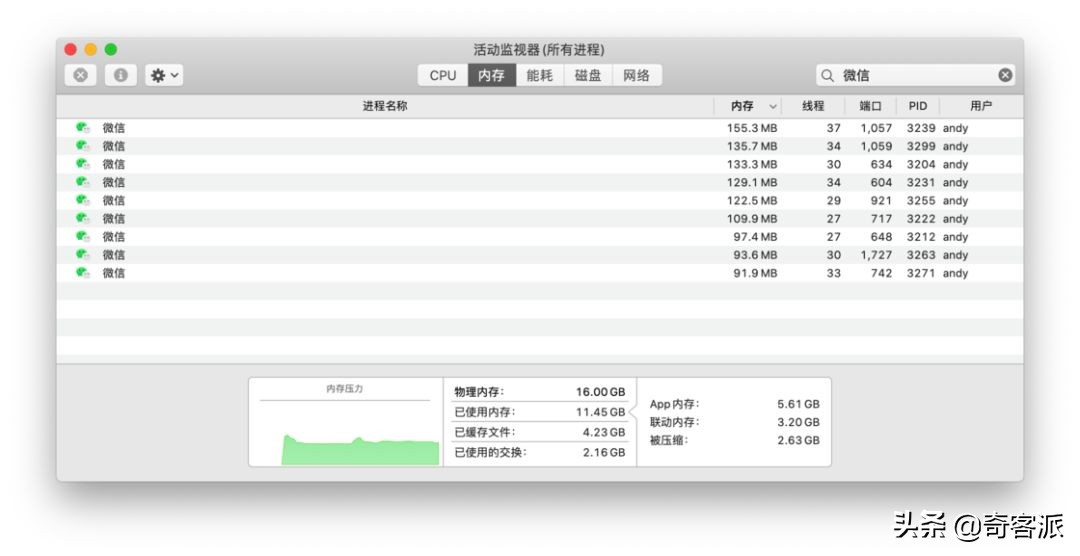Switch to the 能耗 tab

[x=540, y=75]
